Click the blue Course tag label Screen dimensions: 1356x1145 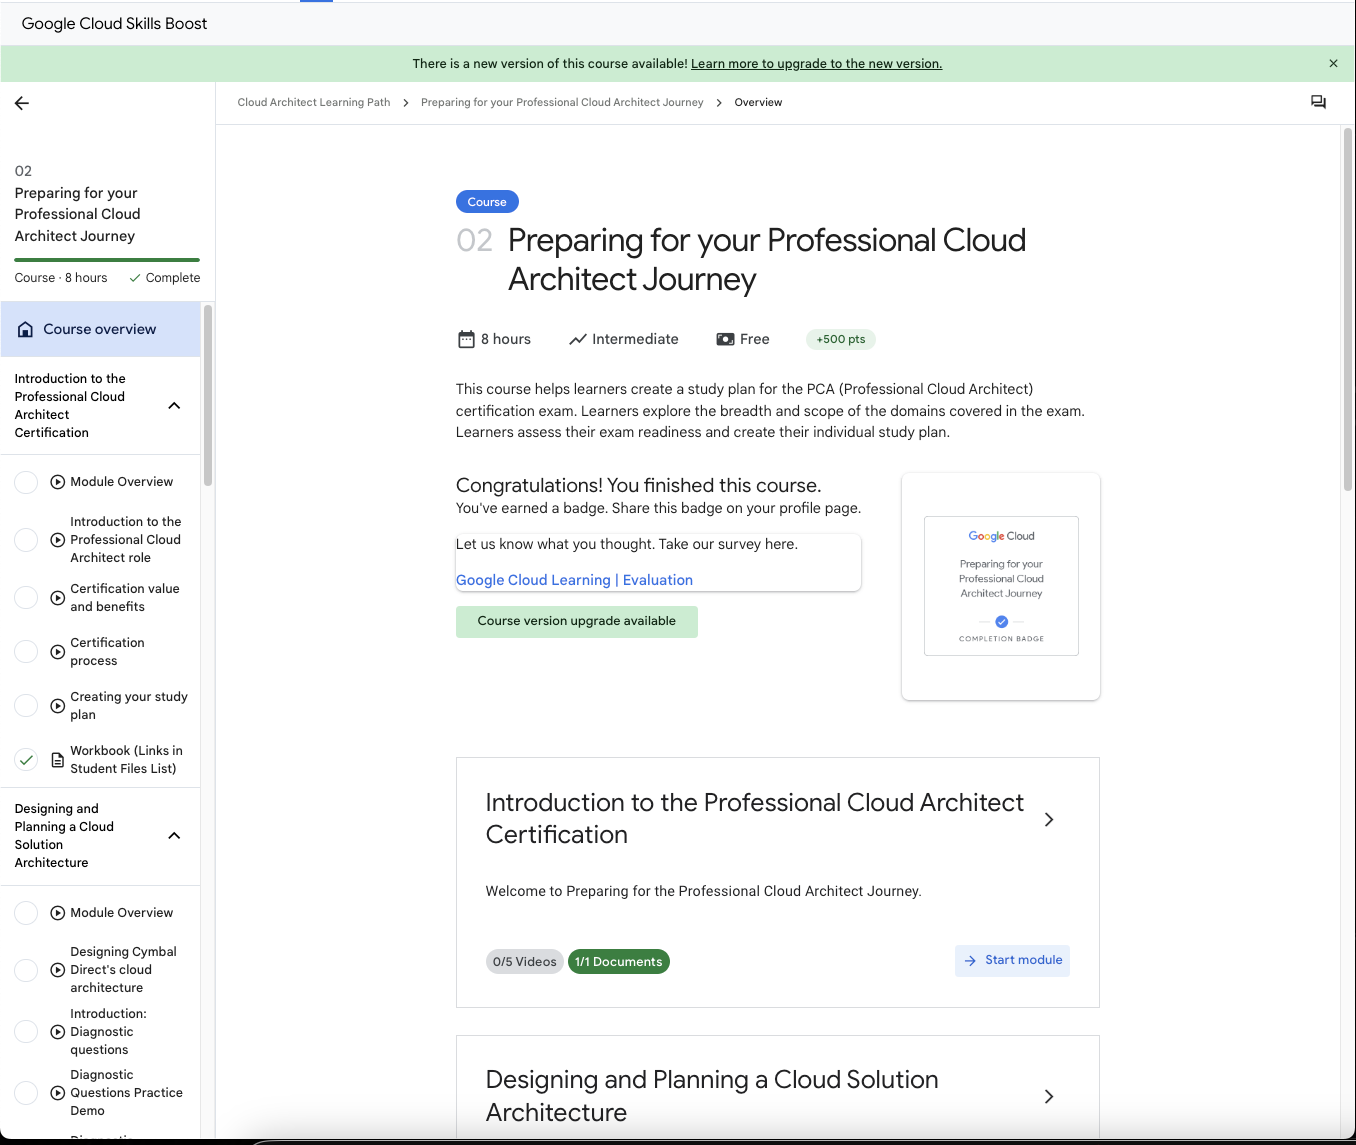point(487,202)
